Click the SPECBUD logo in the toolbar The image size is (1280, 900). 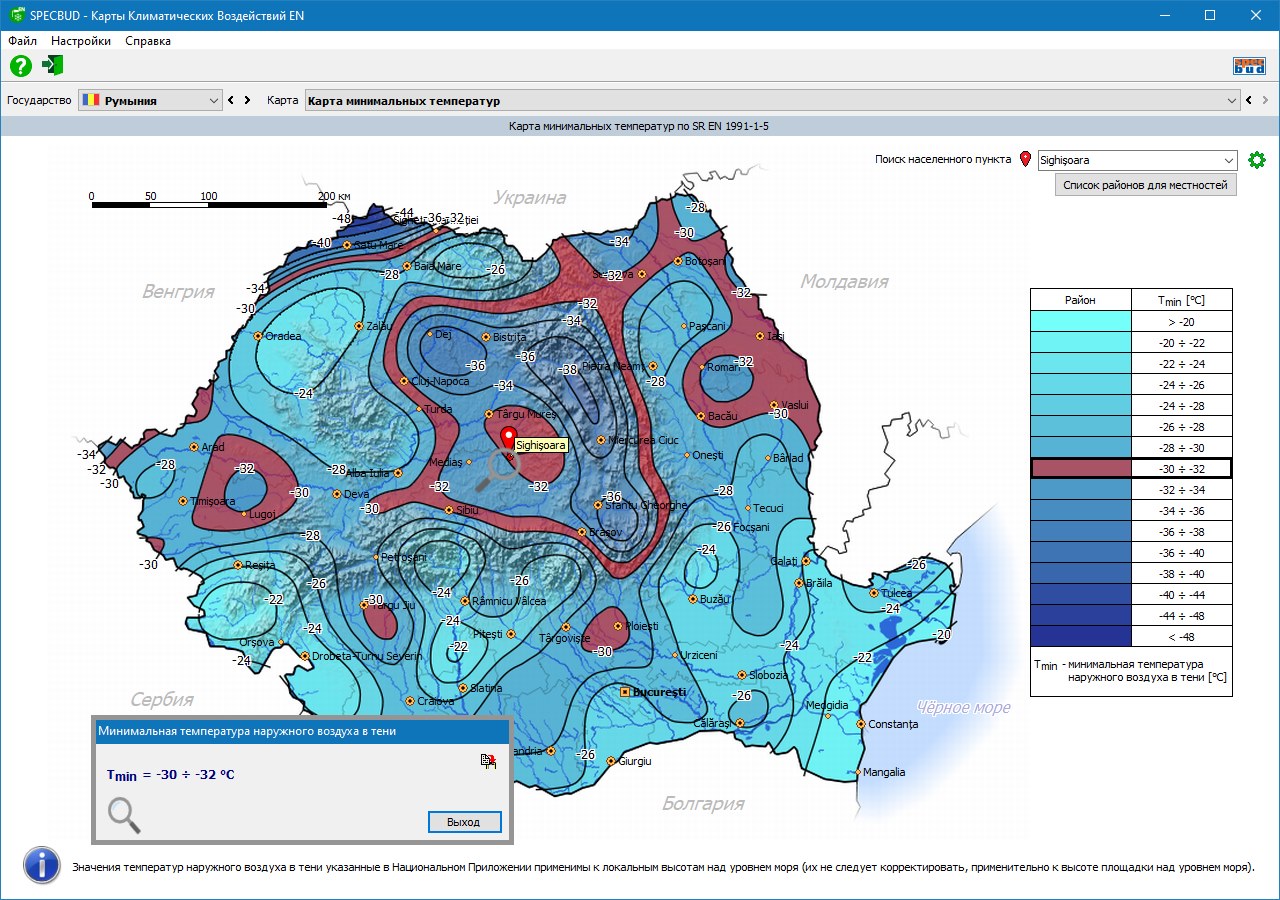(1249, 66)
